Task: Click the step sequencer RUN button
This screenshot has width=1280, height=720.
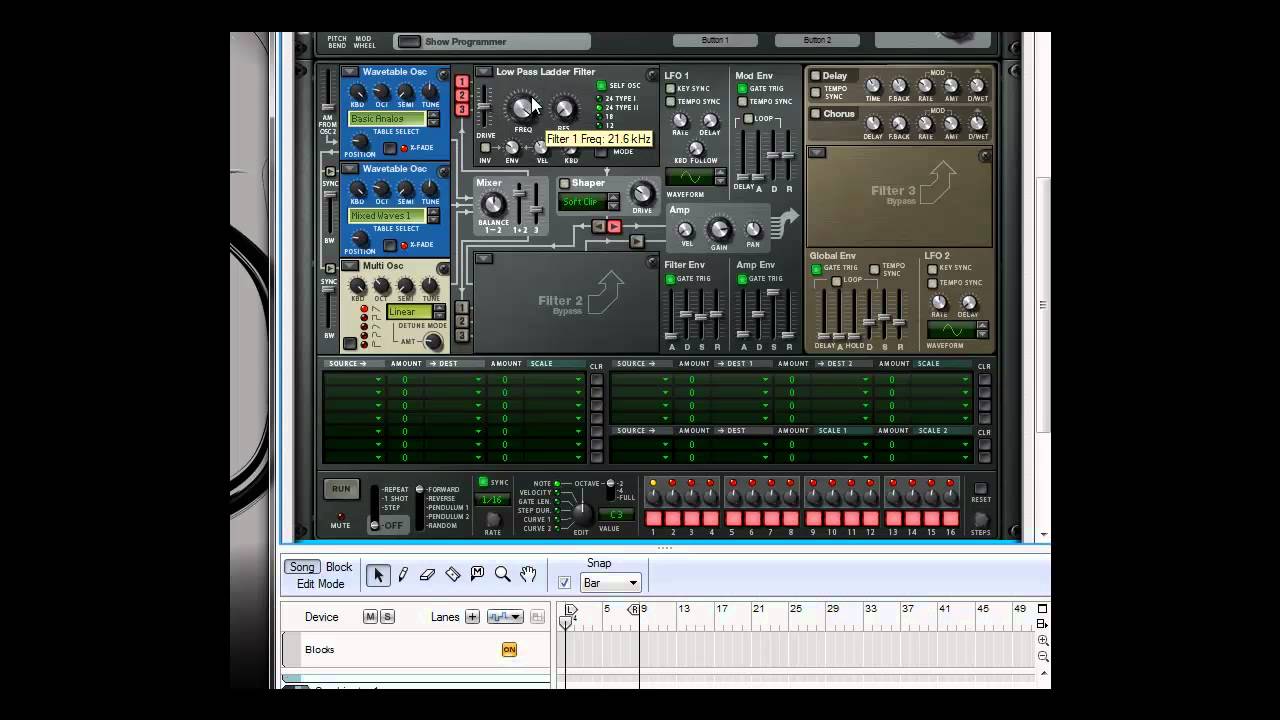Action: point(341,489)
